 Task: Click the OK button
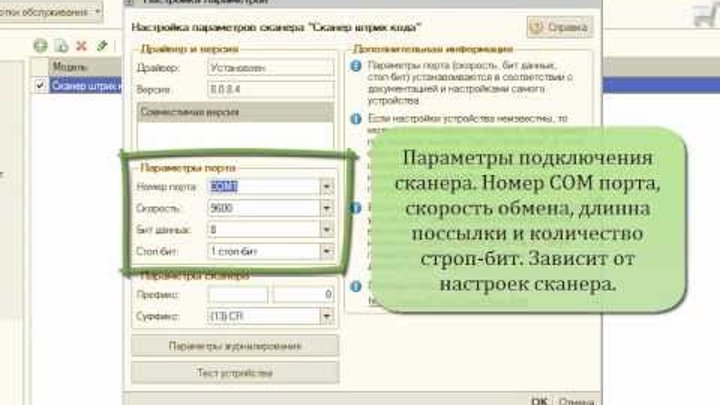click(539, 400)
